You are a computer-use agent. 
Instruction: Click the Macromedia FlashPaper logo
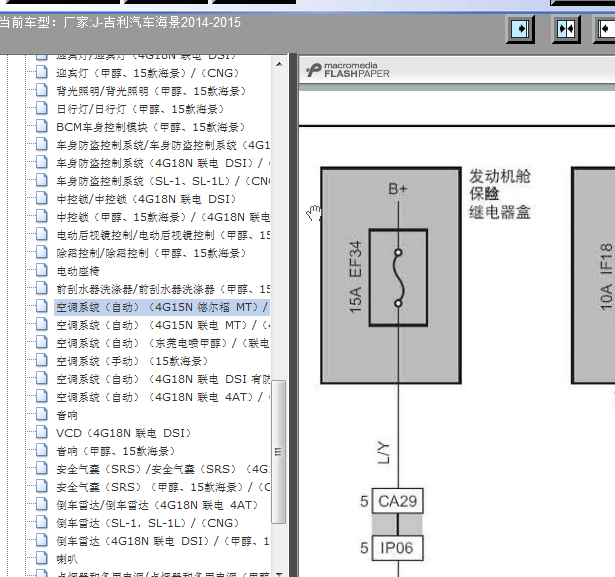348,70
